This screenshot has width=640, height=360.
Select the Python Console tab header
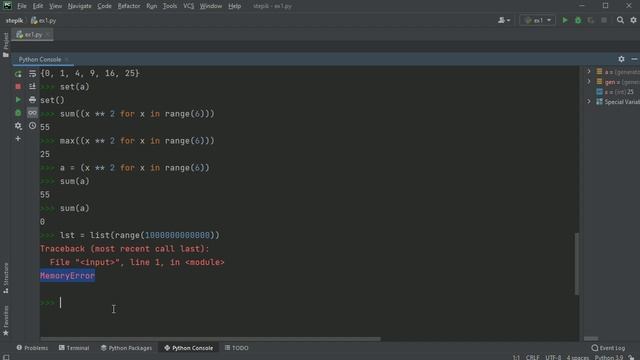[40, 60]
